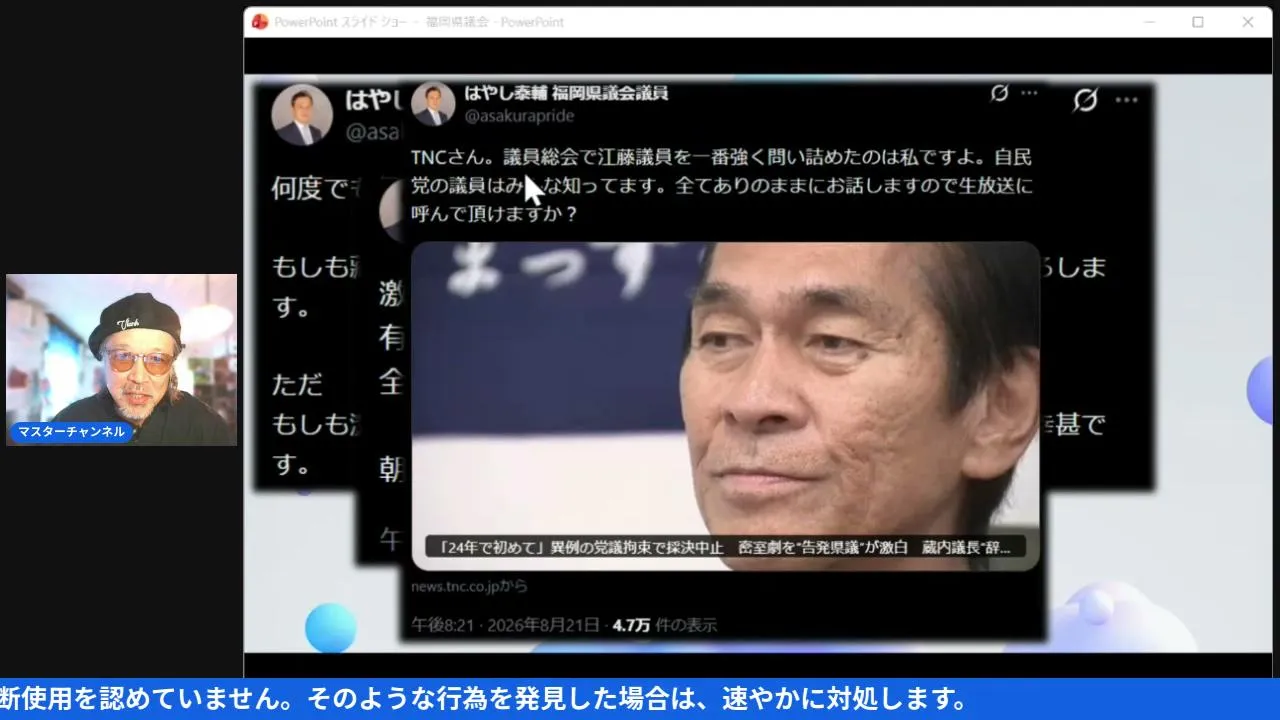Close the PowerPoint slide show window

(x=1248, y=22)
